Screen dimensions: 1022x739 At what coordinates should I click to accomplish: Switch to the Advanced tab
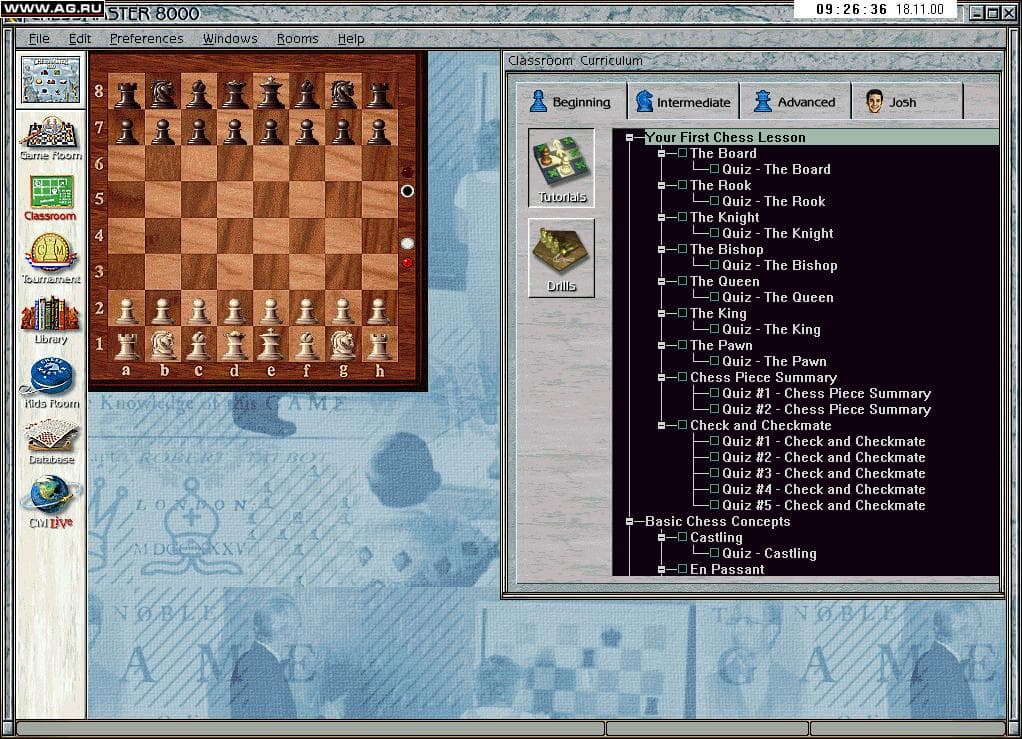(795, 102)
